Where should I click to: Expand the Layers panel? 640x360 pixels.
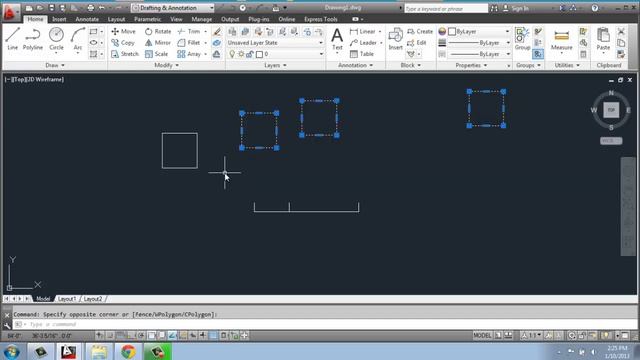click(275, 65)
